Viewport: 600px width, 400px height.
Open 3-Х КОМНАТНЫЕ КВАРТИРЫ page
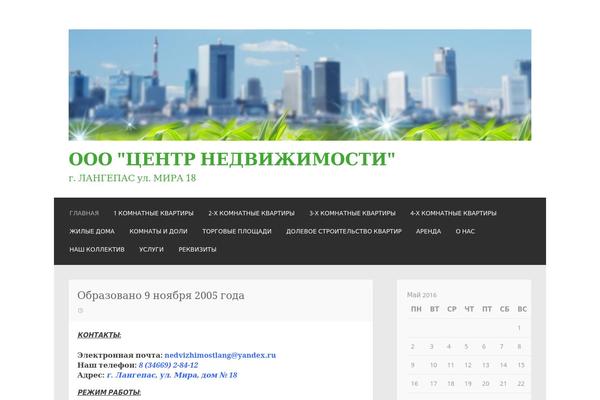(352, 213)
